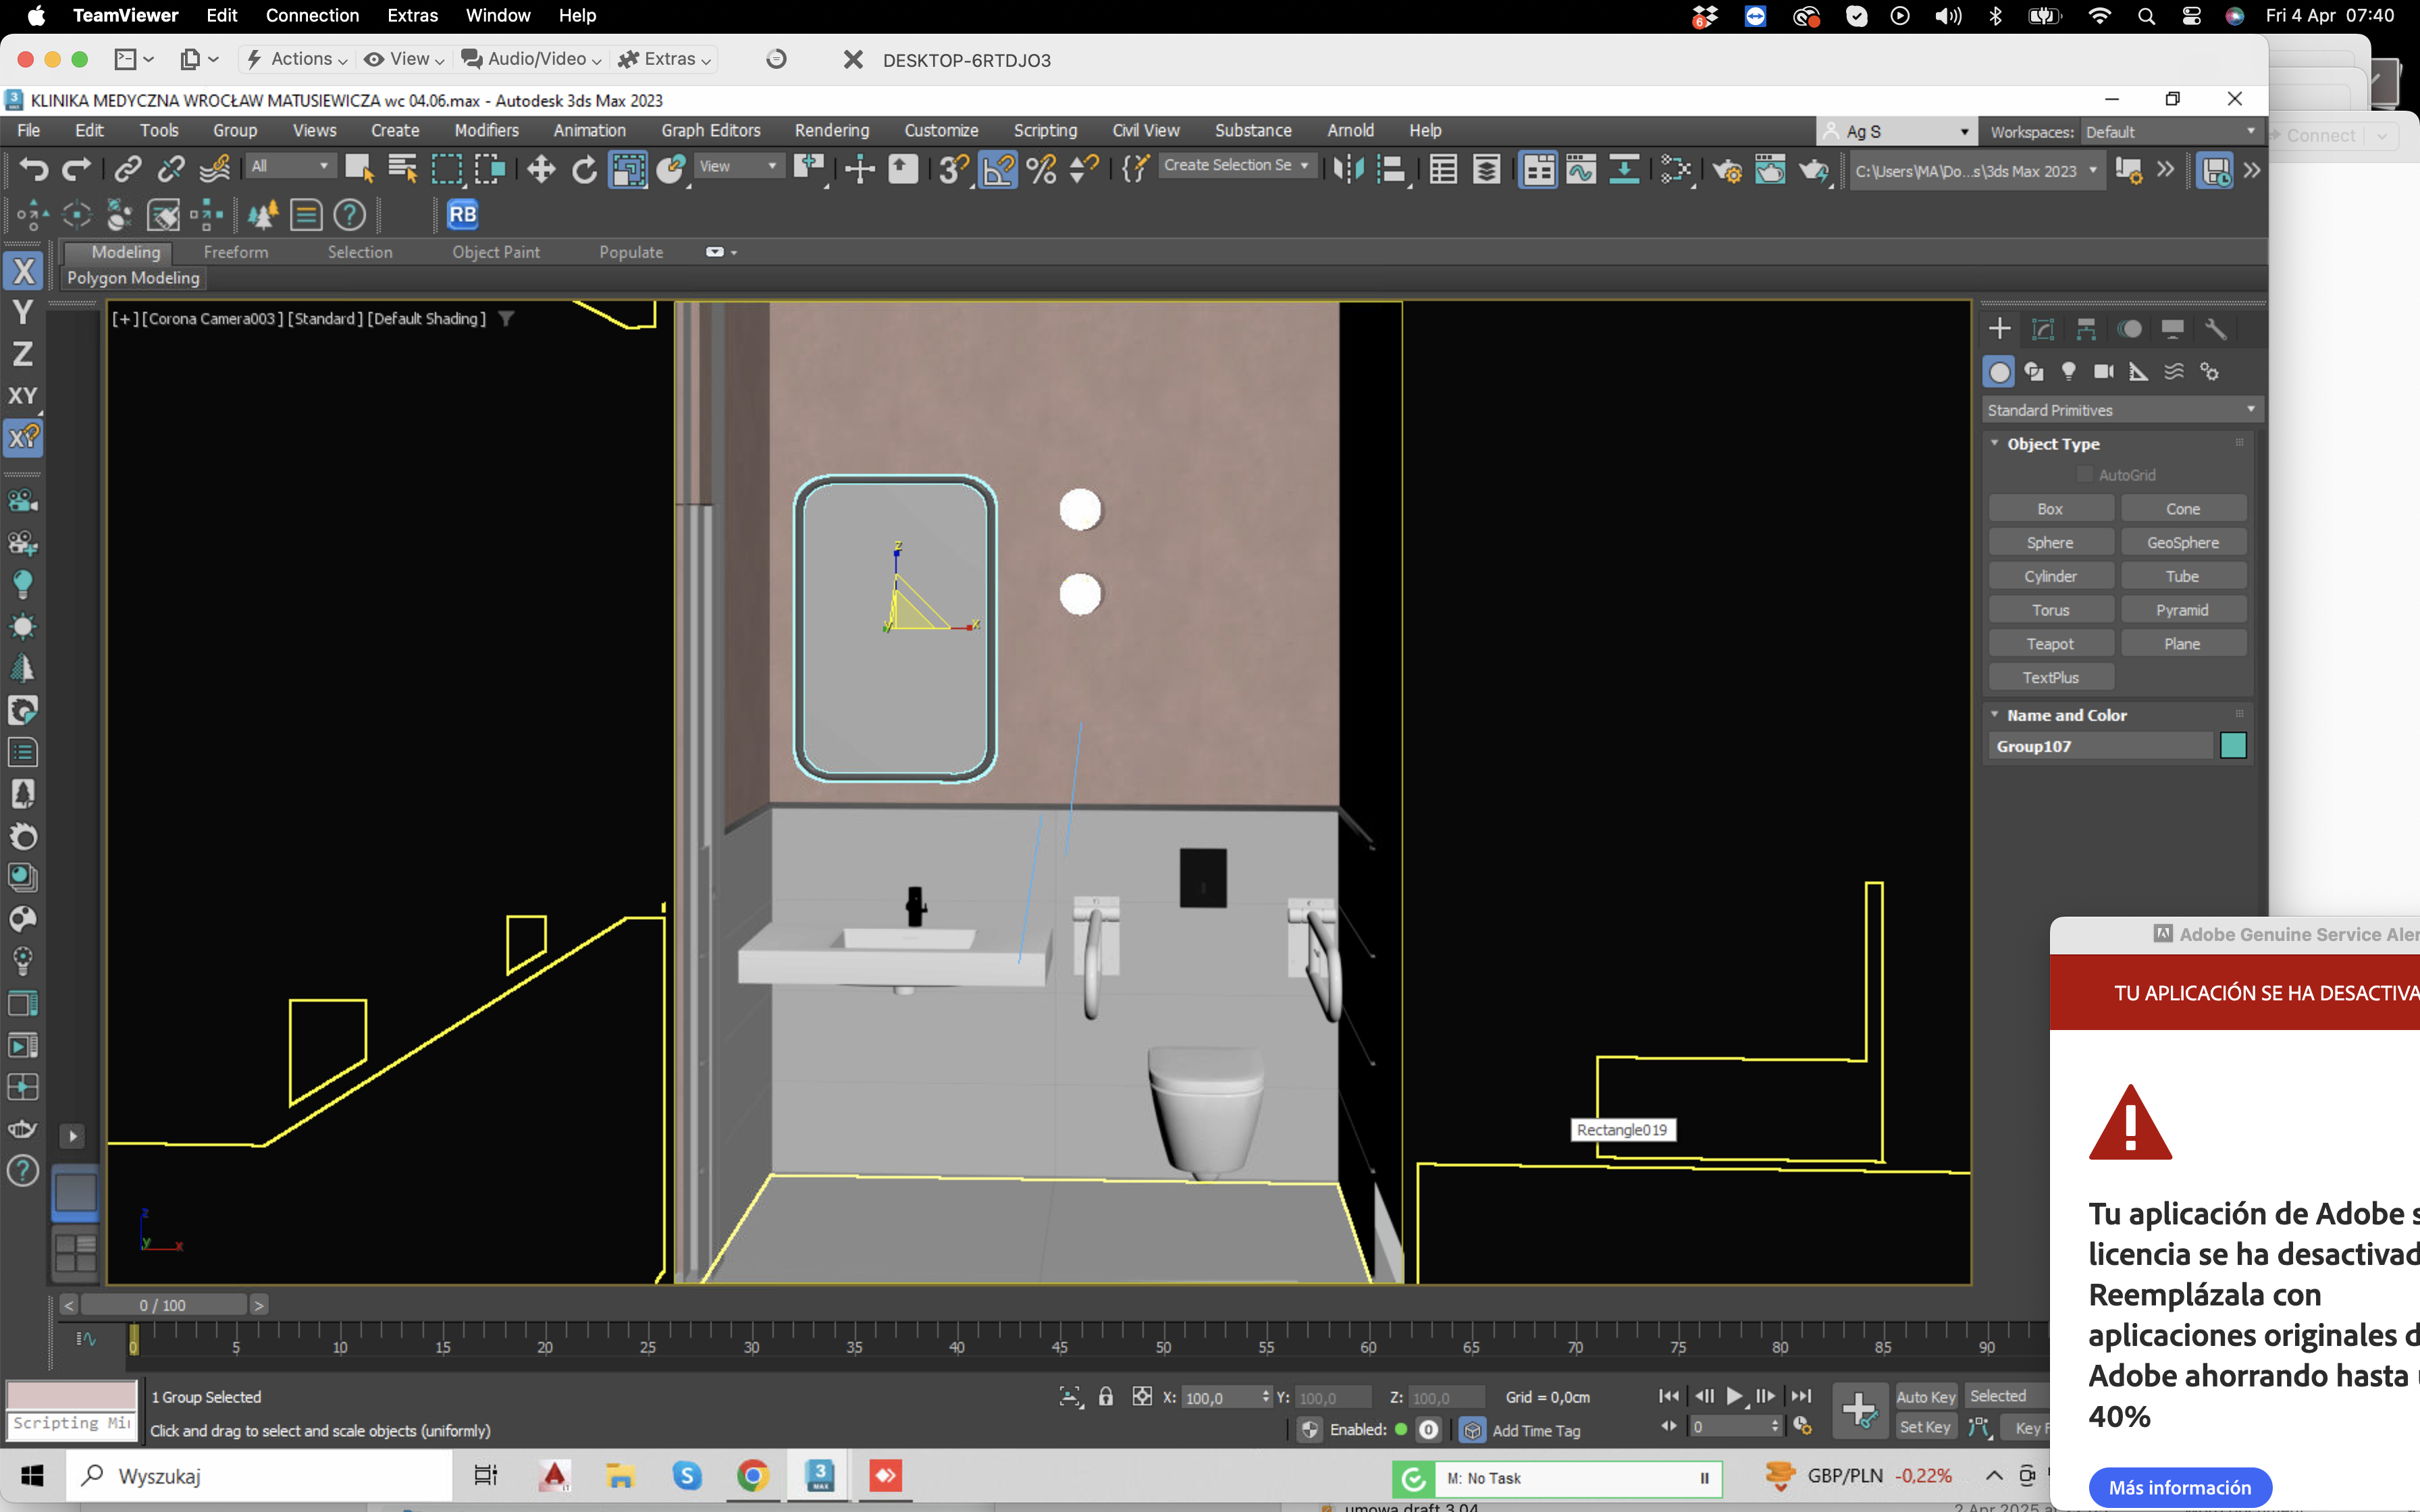The height and width of the screenshot is (1512, 2420).
Task: Click the Group107 object color swatch
Action: [x=2233, y=746]
